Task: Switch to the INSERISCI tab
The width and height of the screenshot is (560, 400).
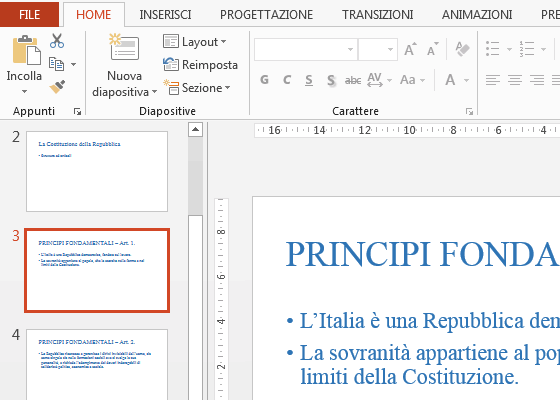Action: pyautogui.click(x=165, y=15)
